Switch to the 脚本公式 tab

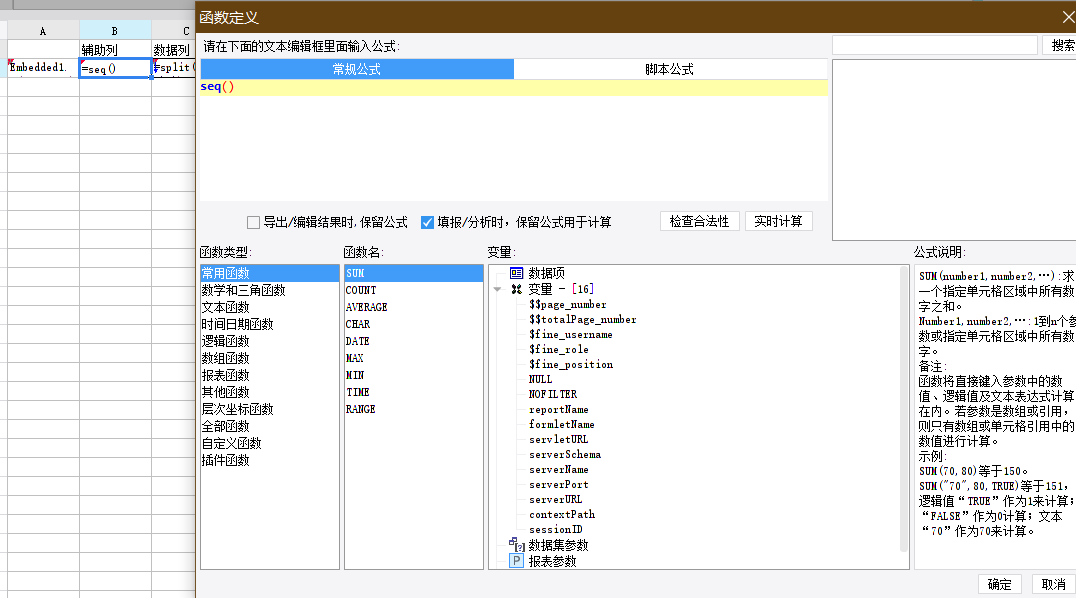tap(670, 69)
